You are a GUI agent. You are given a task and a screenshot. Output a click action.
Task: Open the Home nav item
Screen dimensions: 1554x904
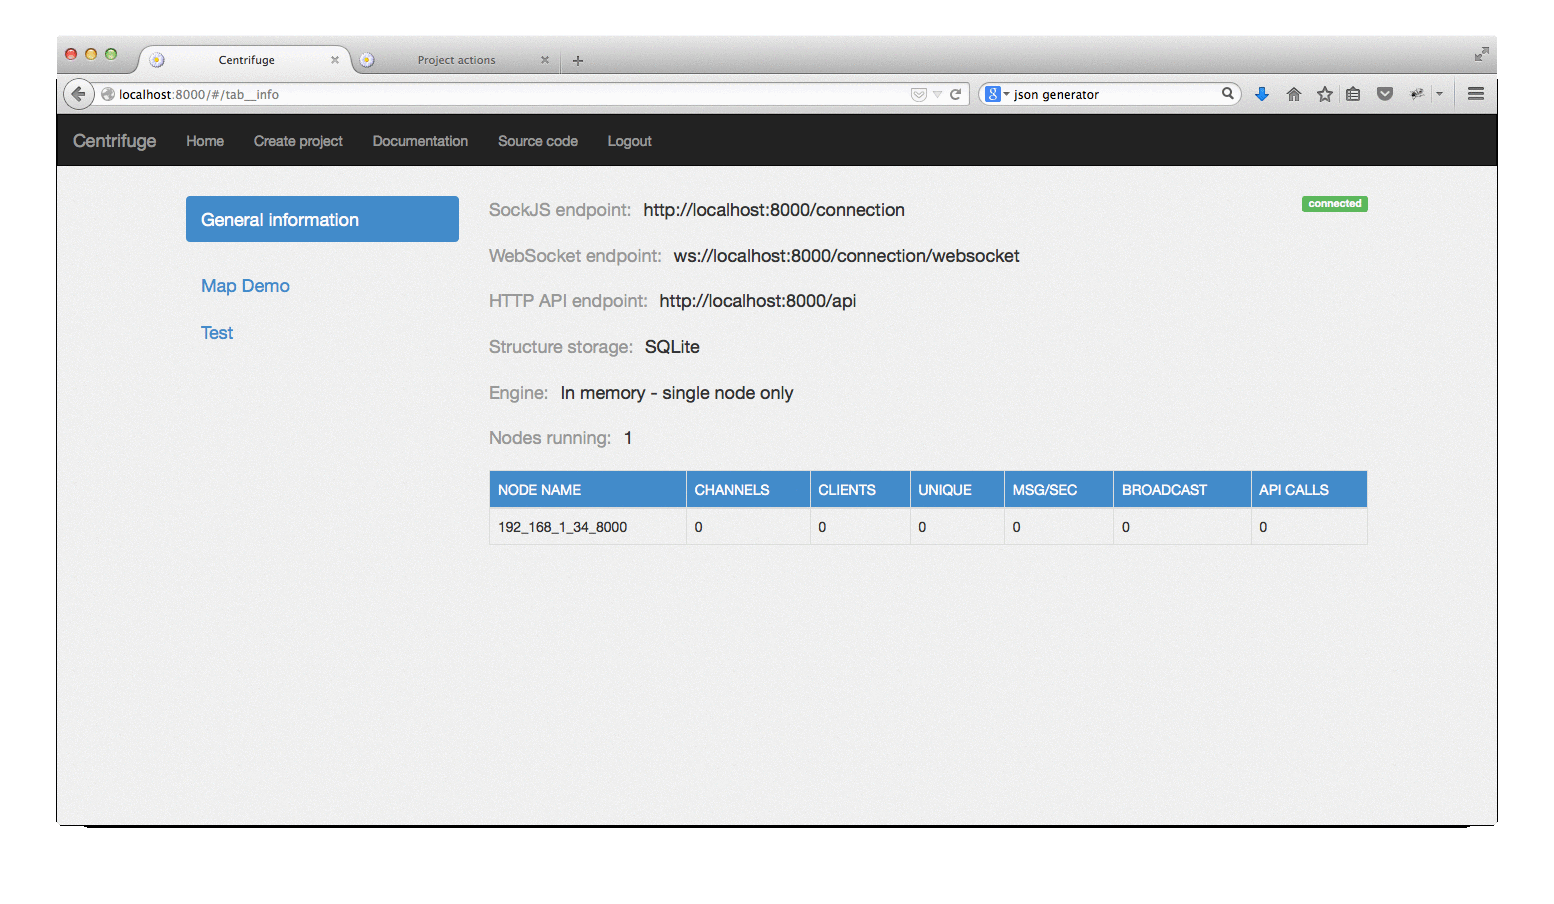point(205,141)
